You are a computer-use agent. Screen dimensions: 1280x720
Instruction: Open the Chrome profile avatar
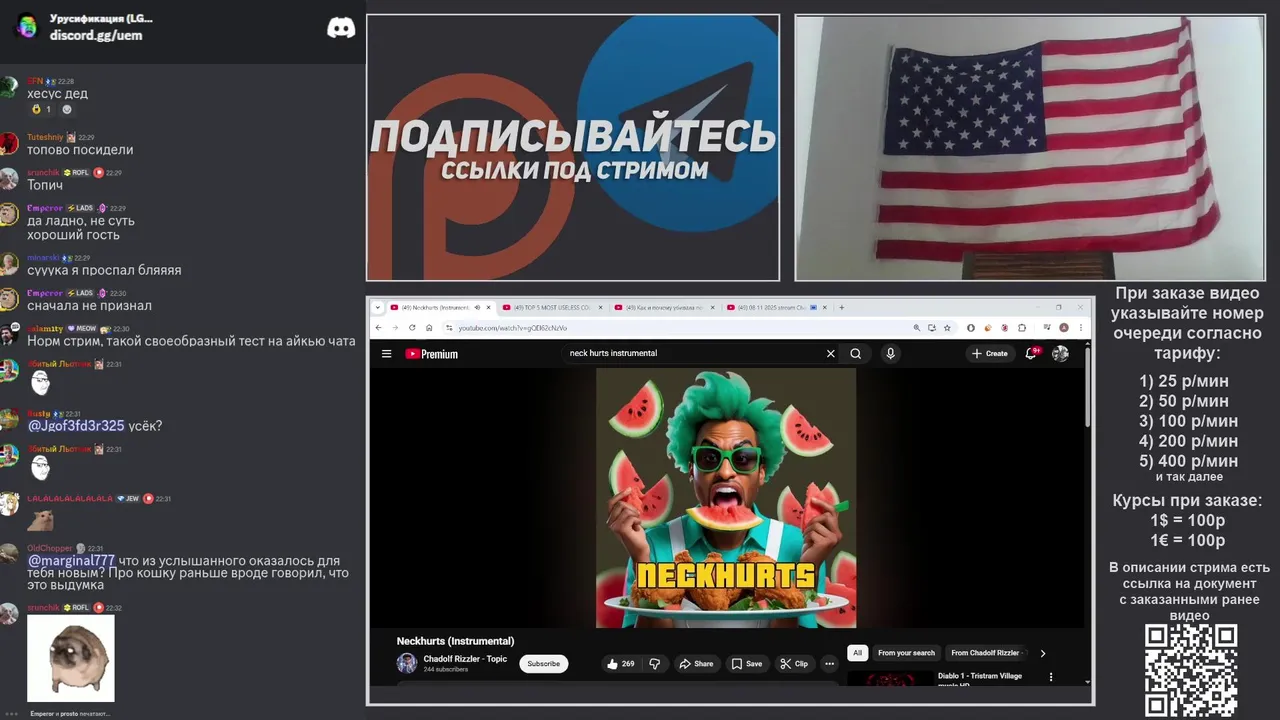(x=1064, y=327)
